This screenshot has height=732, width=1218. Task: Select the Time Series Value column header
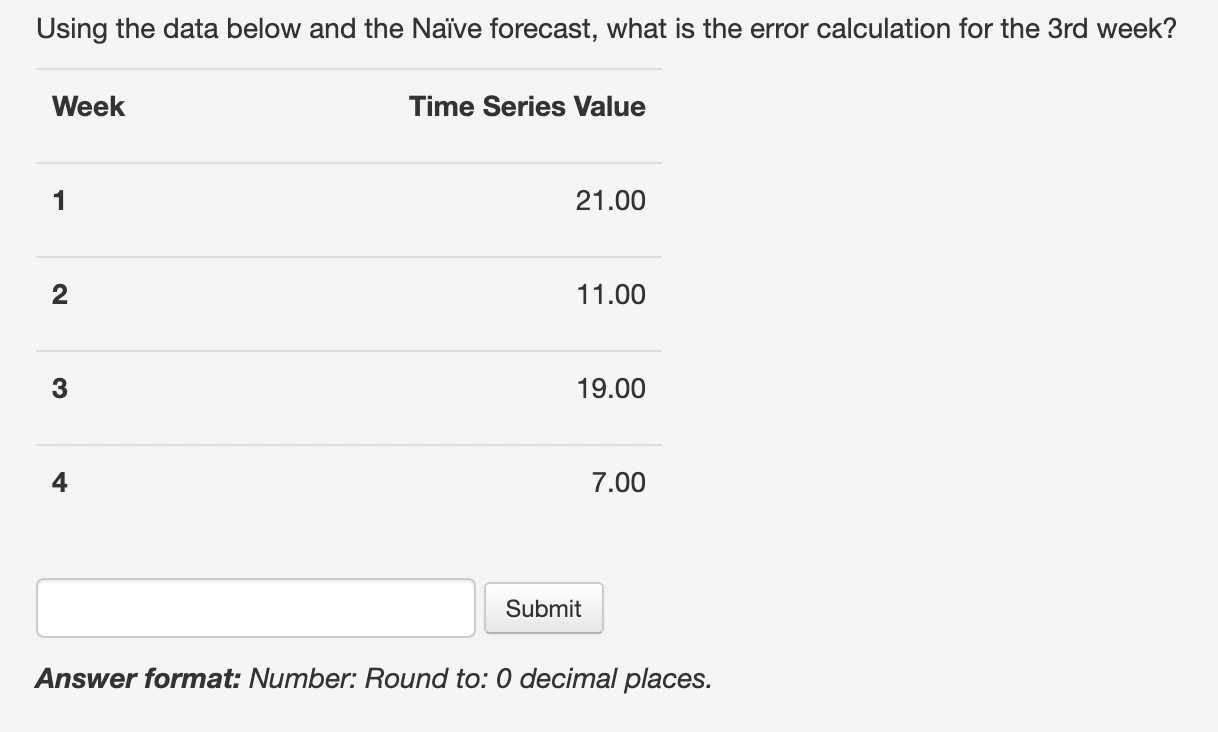coord(527,106)
